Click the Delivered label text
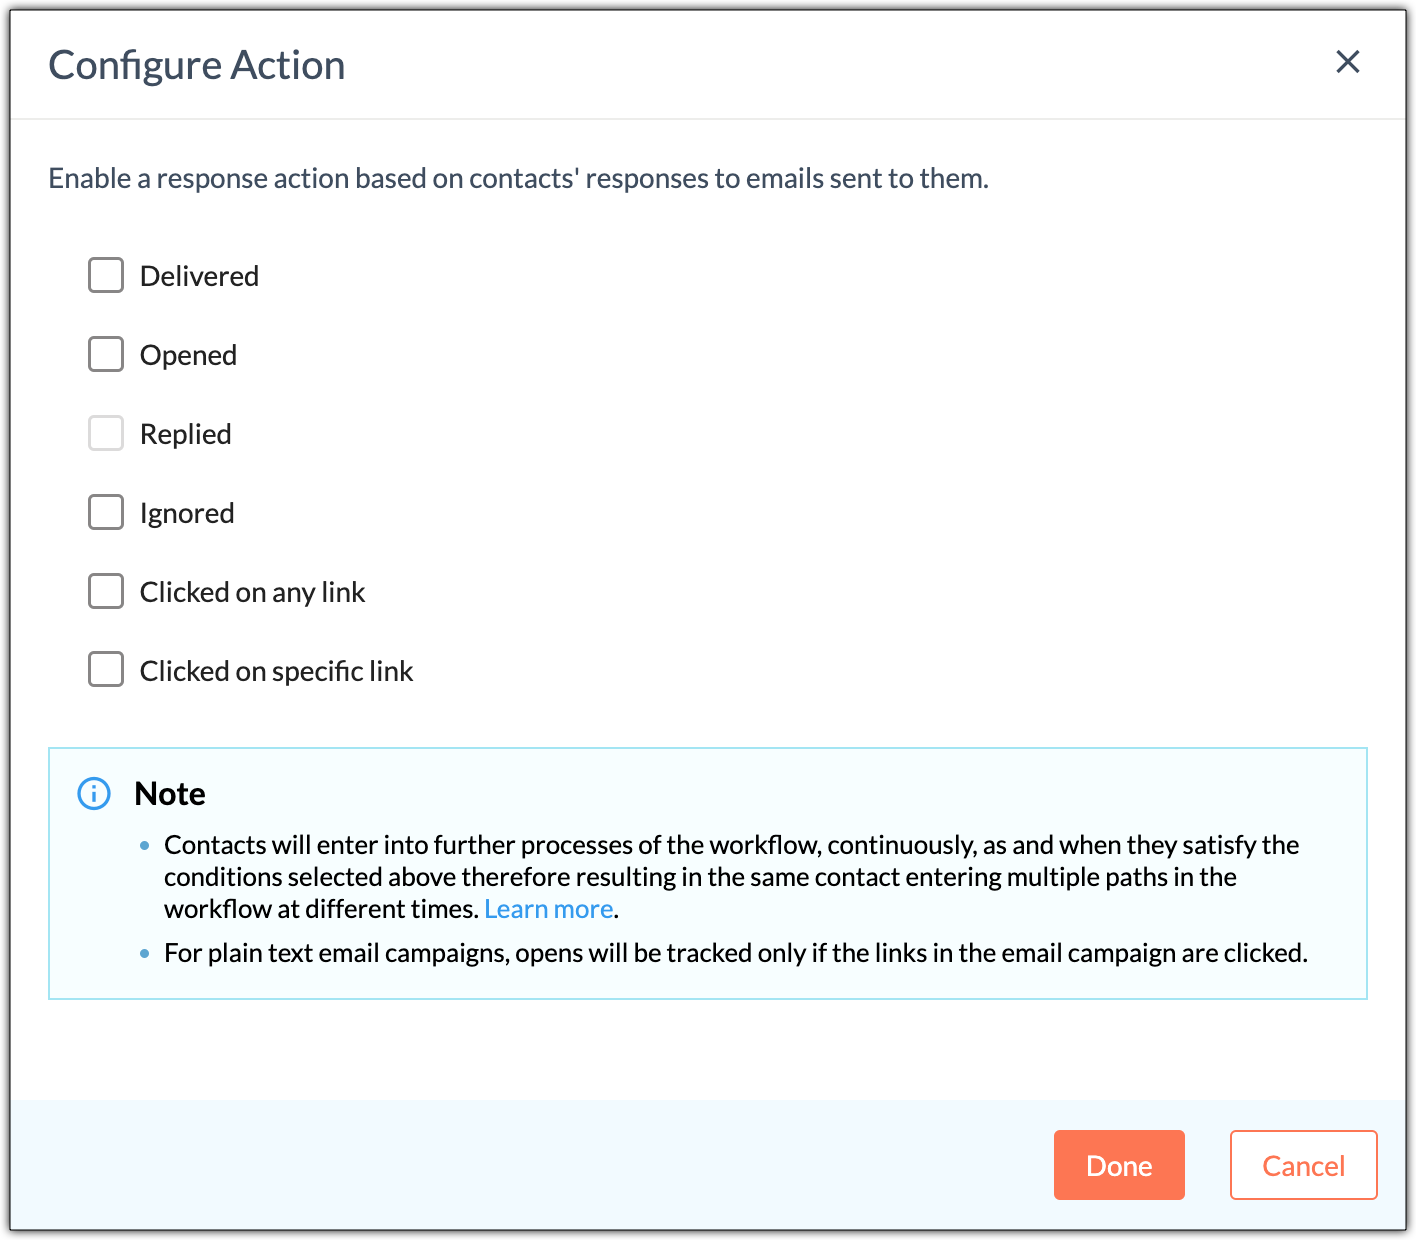 click(x=199, y=276)
